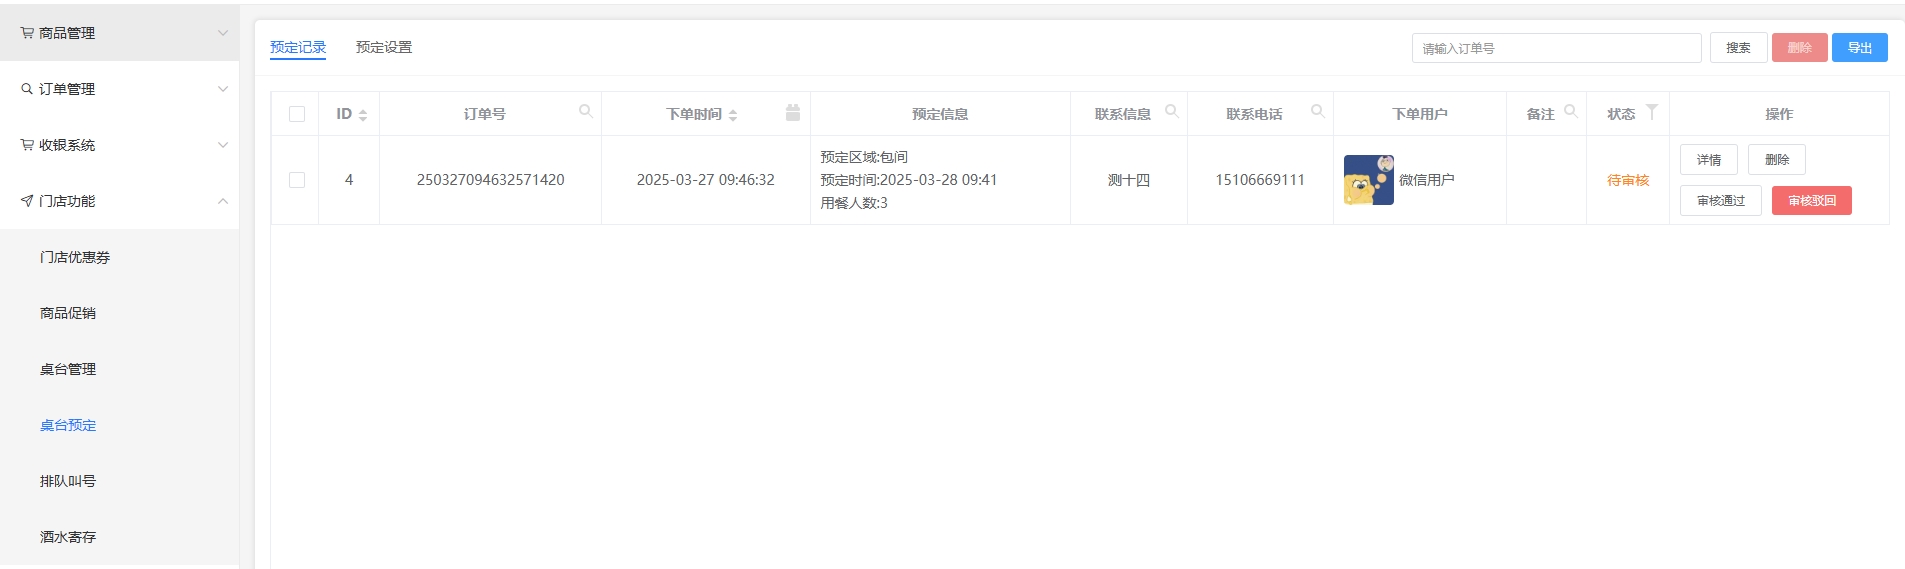
Task: Click the order number search input field
Action: tap(1555, 48)
